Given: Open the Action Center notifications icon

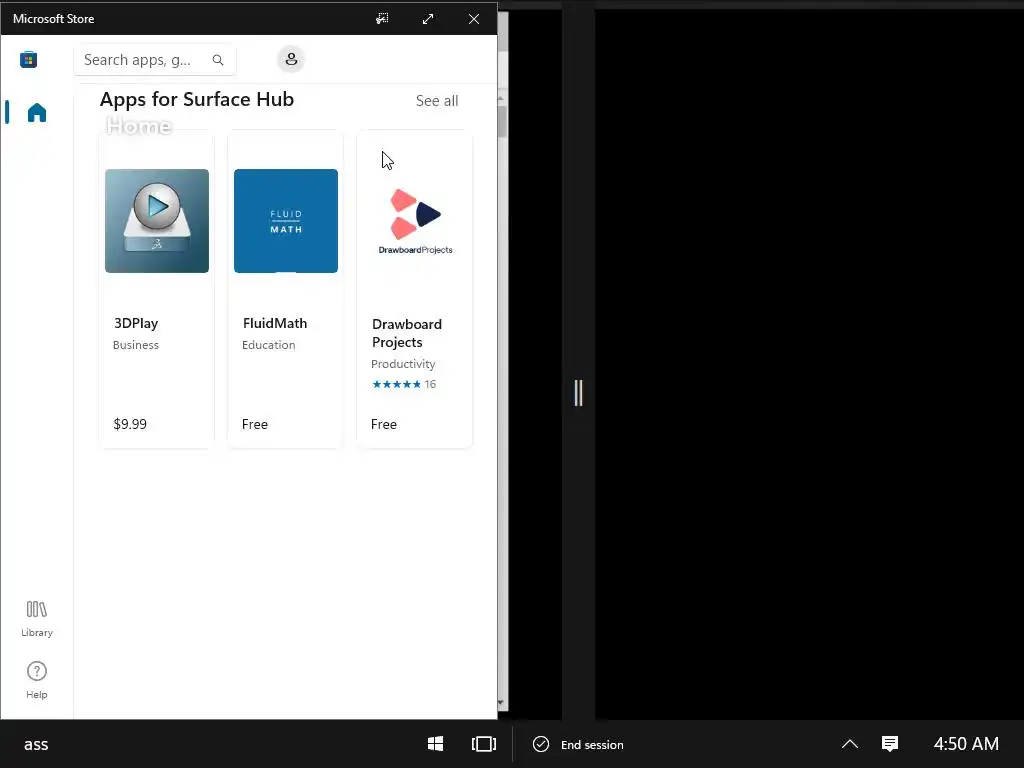Looking at the screenshot, I should point(890,744).
